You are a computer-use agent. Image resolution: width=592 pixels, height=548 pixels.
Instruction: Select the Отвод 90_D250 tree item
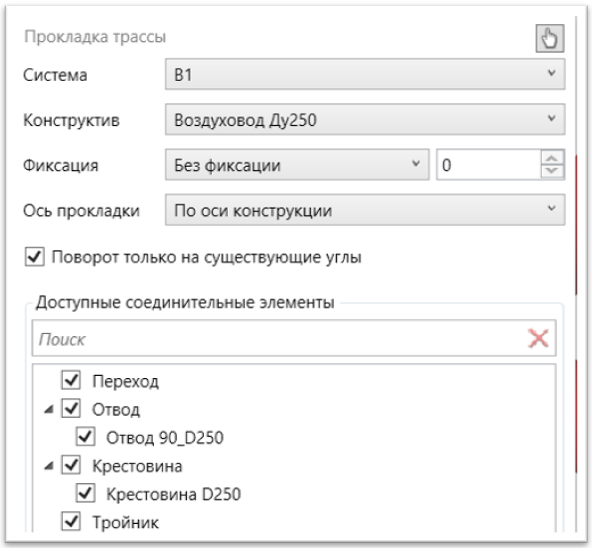point(165,438)
